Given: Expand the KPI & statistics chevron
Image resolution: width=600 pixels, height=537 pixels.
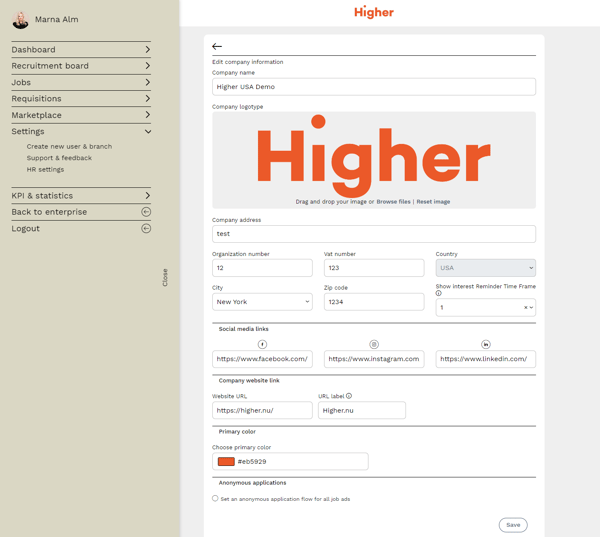Looking at the screenshot, I should 147,196.
